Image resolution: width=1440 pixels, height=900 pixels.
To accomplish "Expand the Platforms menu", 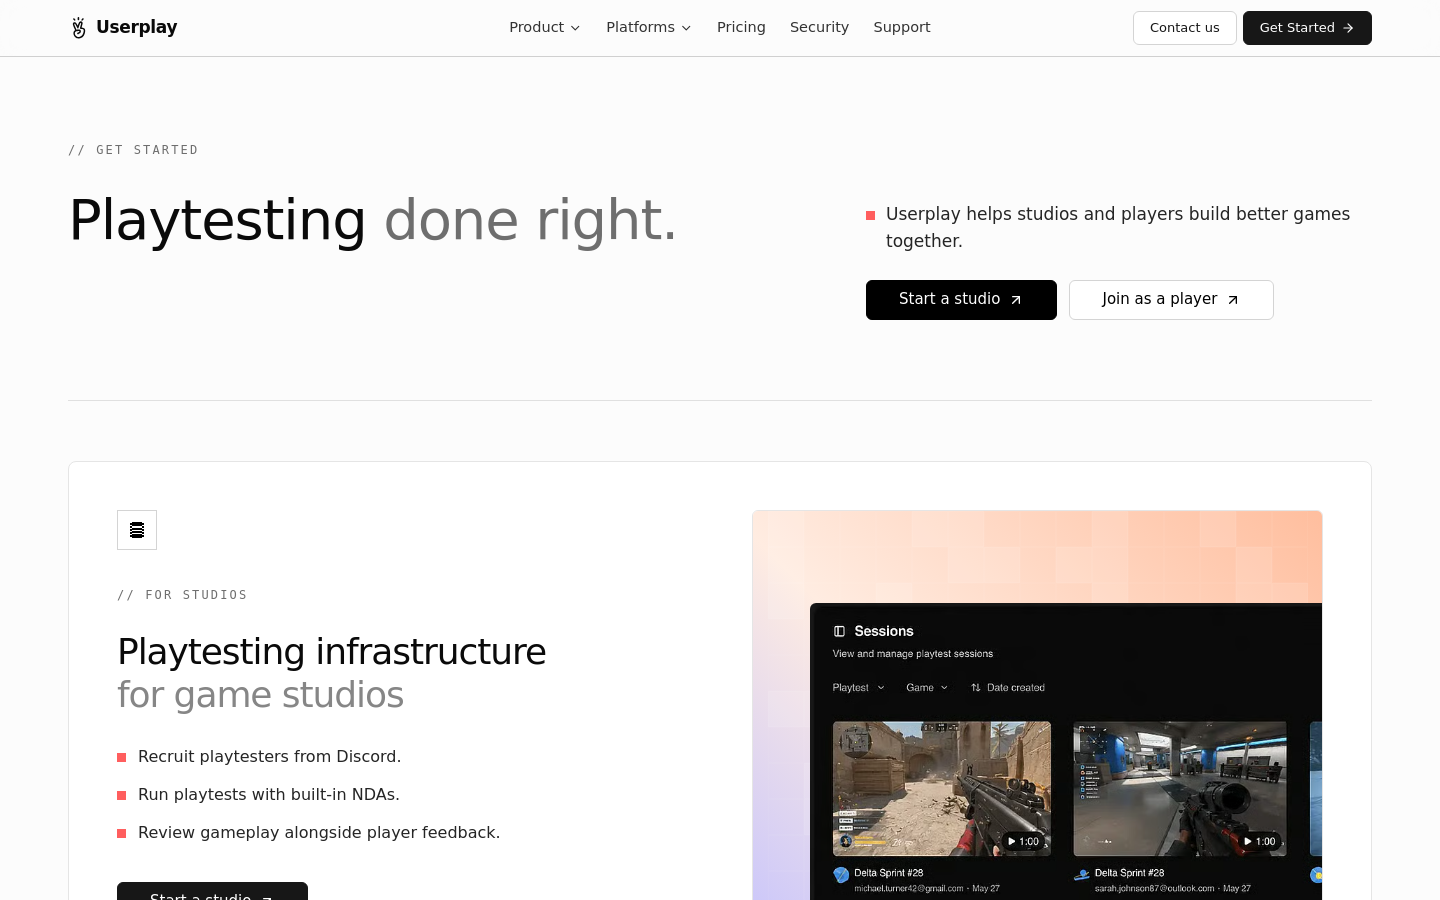I will point(648,27).
